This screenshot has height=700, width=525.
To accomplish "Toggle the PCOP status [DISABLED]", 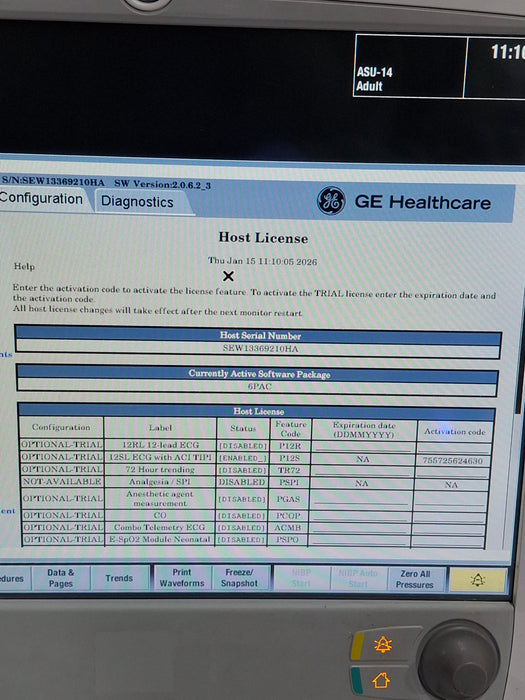I will coord(242,516).
